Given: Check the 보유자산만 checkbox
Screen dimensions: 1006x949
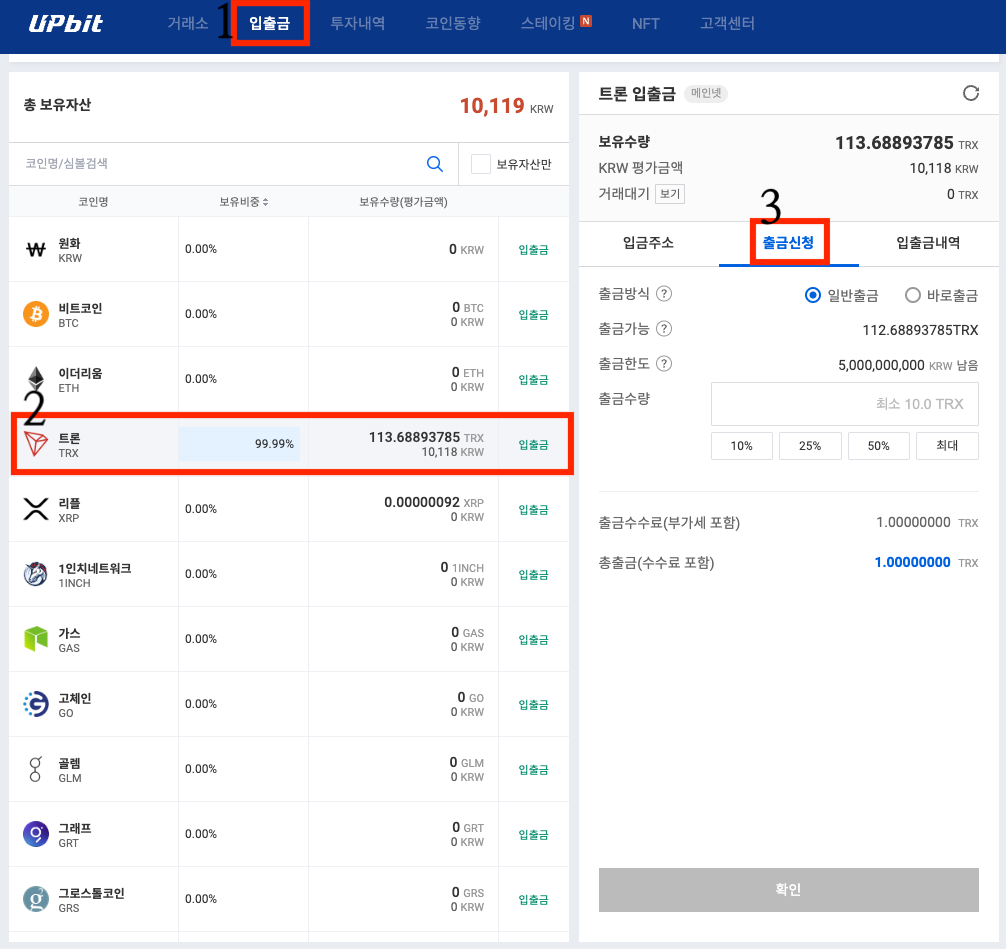Looking at the screenshot, I should 481,164.
